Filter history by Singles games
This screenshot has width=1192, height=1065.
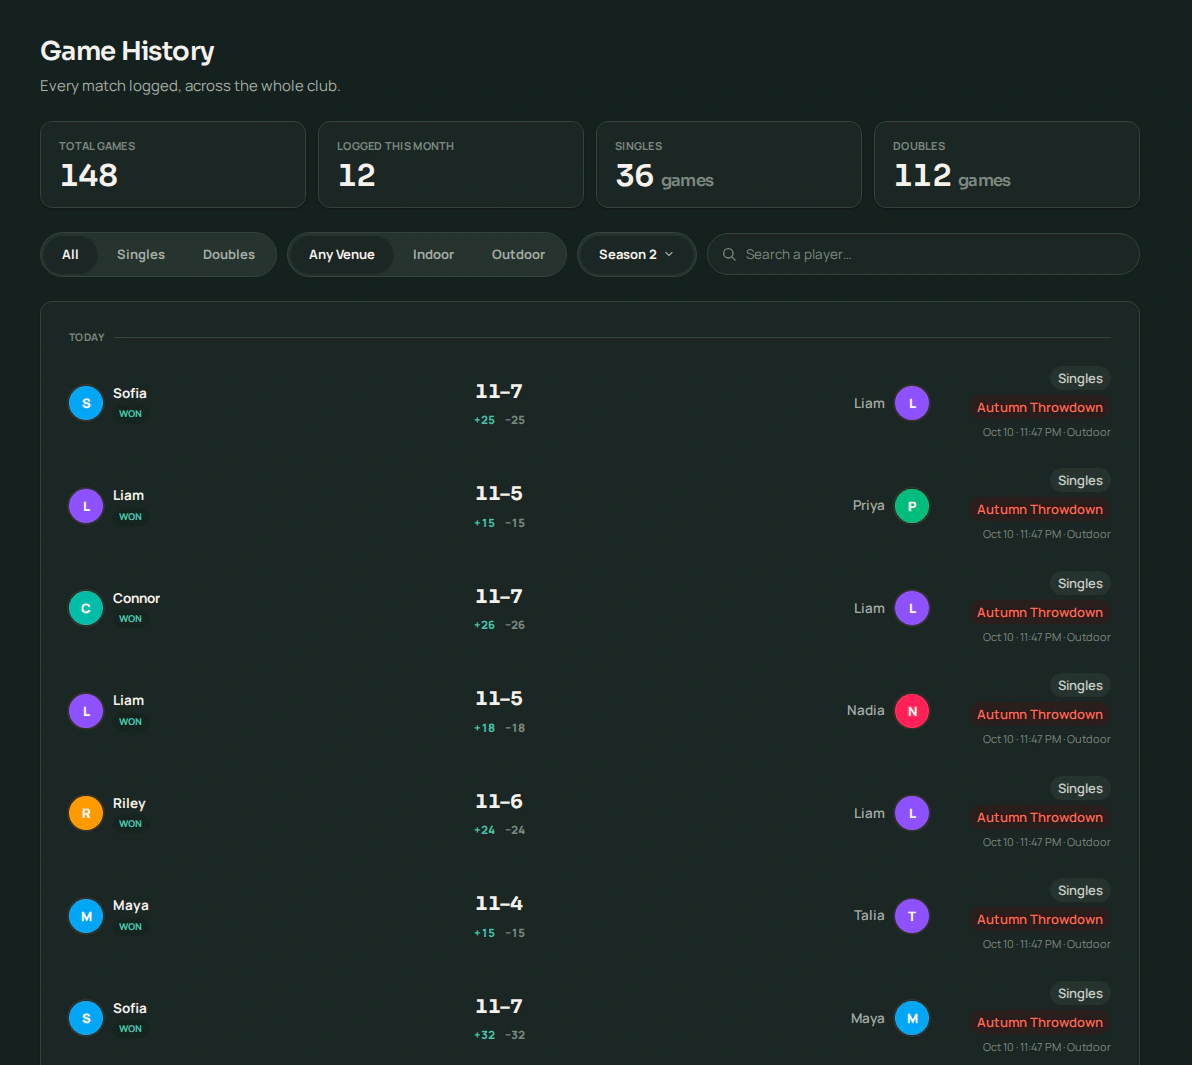click(x=141, y=255)
